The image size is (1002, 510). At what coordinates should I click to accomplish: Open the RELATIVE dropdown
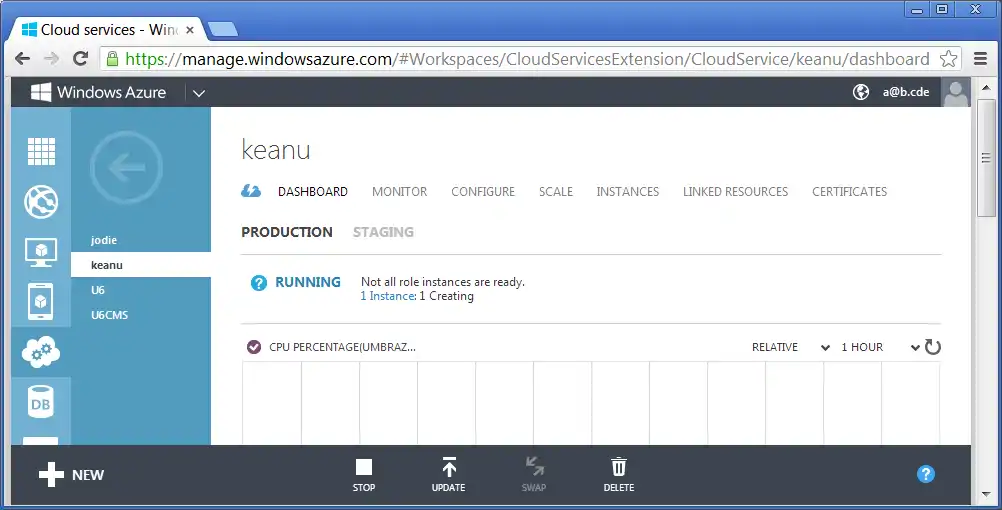click(790, 347)
